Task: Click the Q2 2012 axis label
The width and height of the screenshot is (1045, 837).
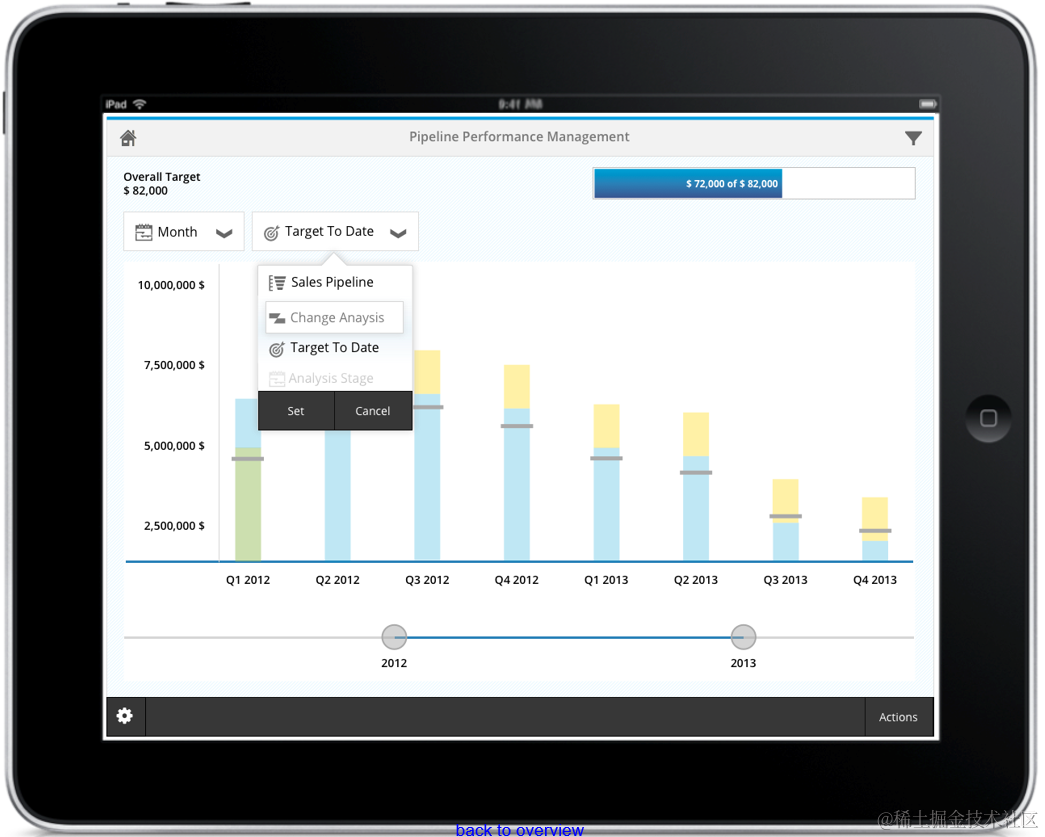Action: (337, 580)
